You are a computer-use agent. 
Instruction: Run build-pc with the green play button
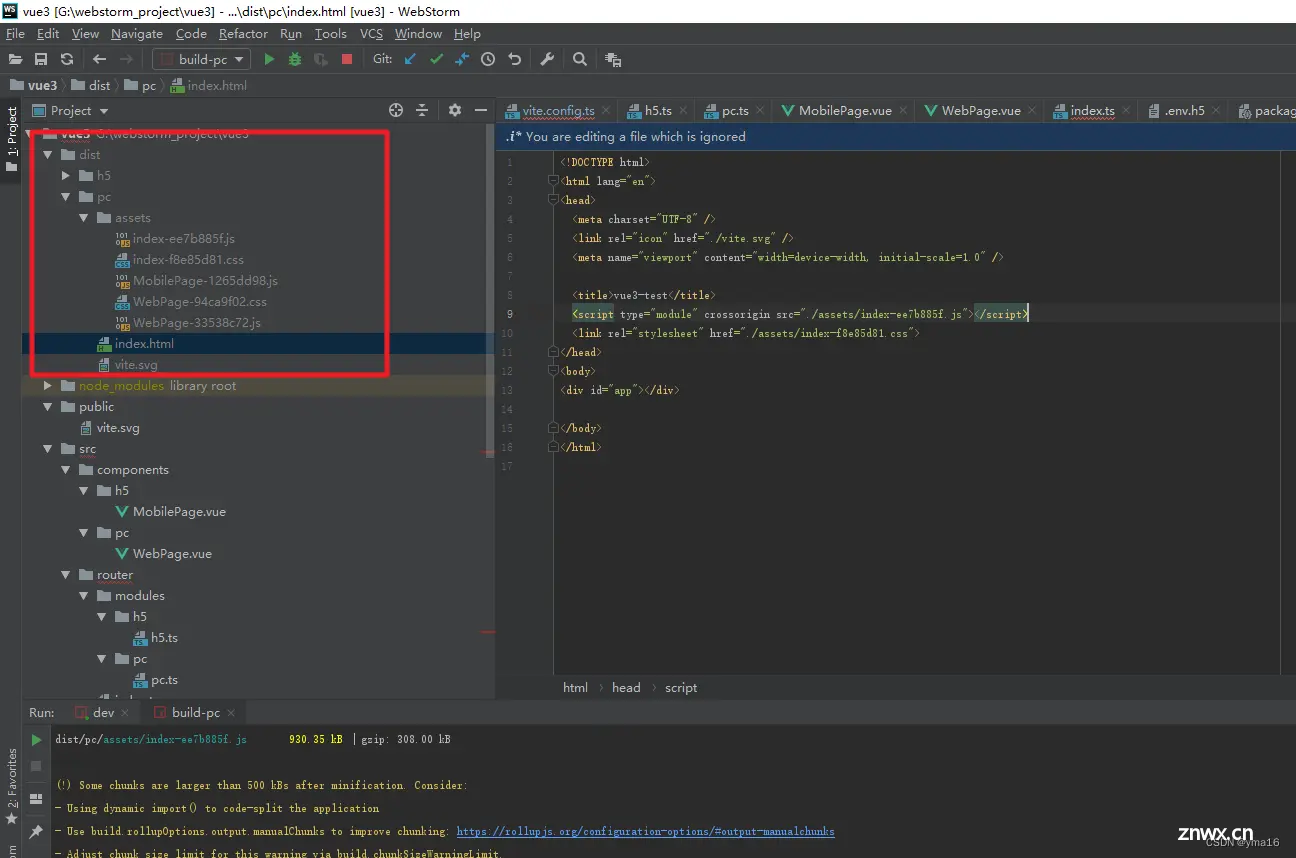tap(269, 59)
